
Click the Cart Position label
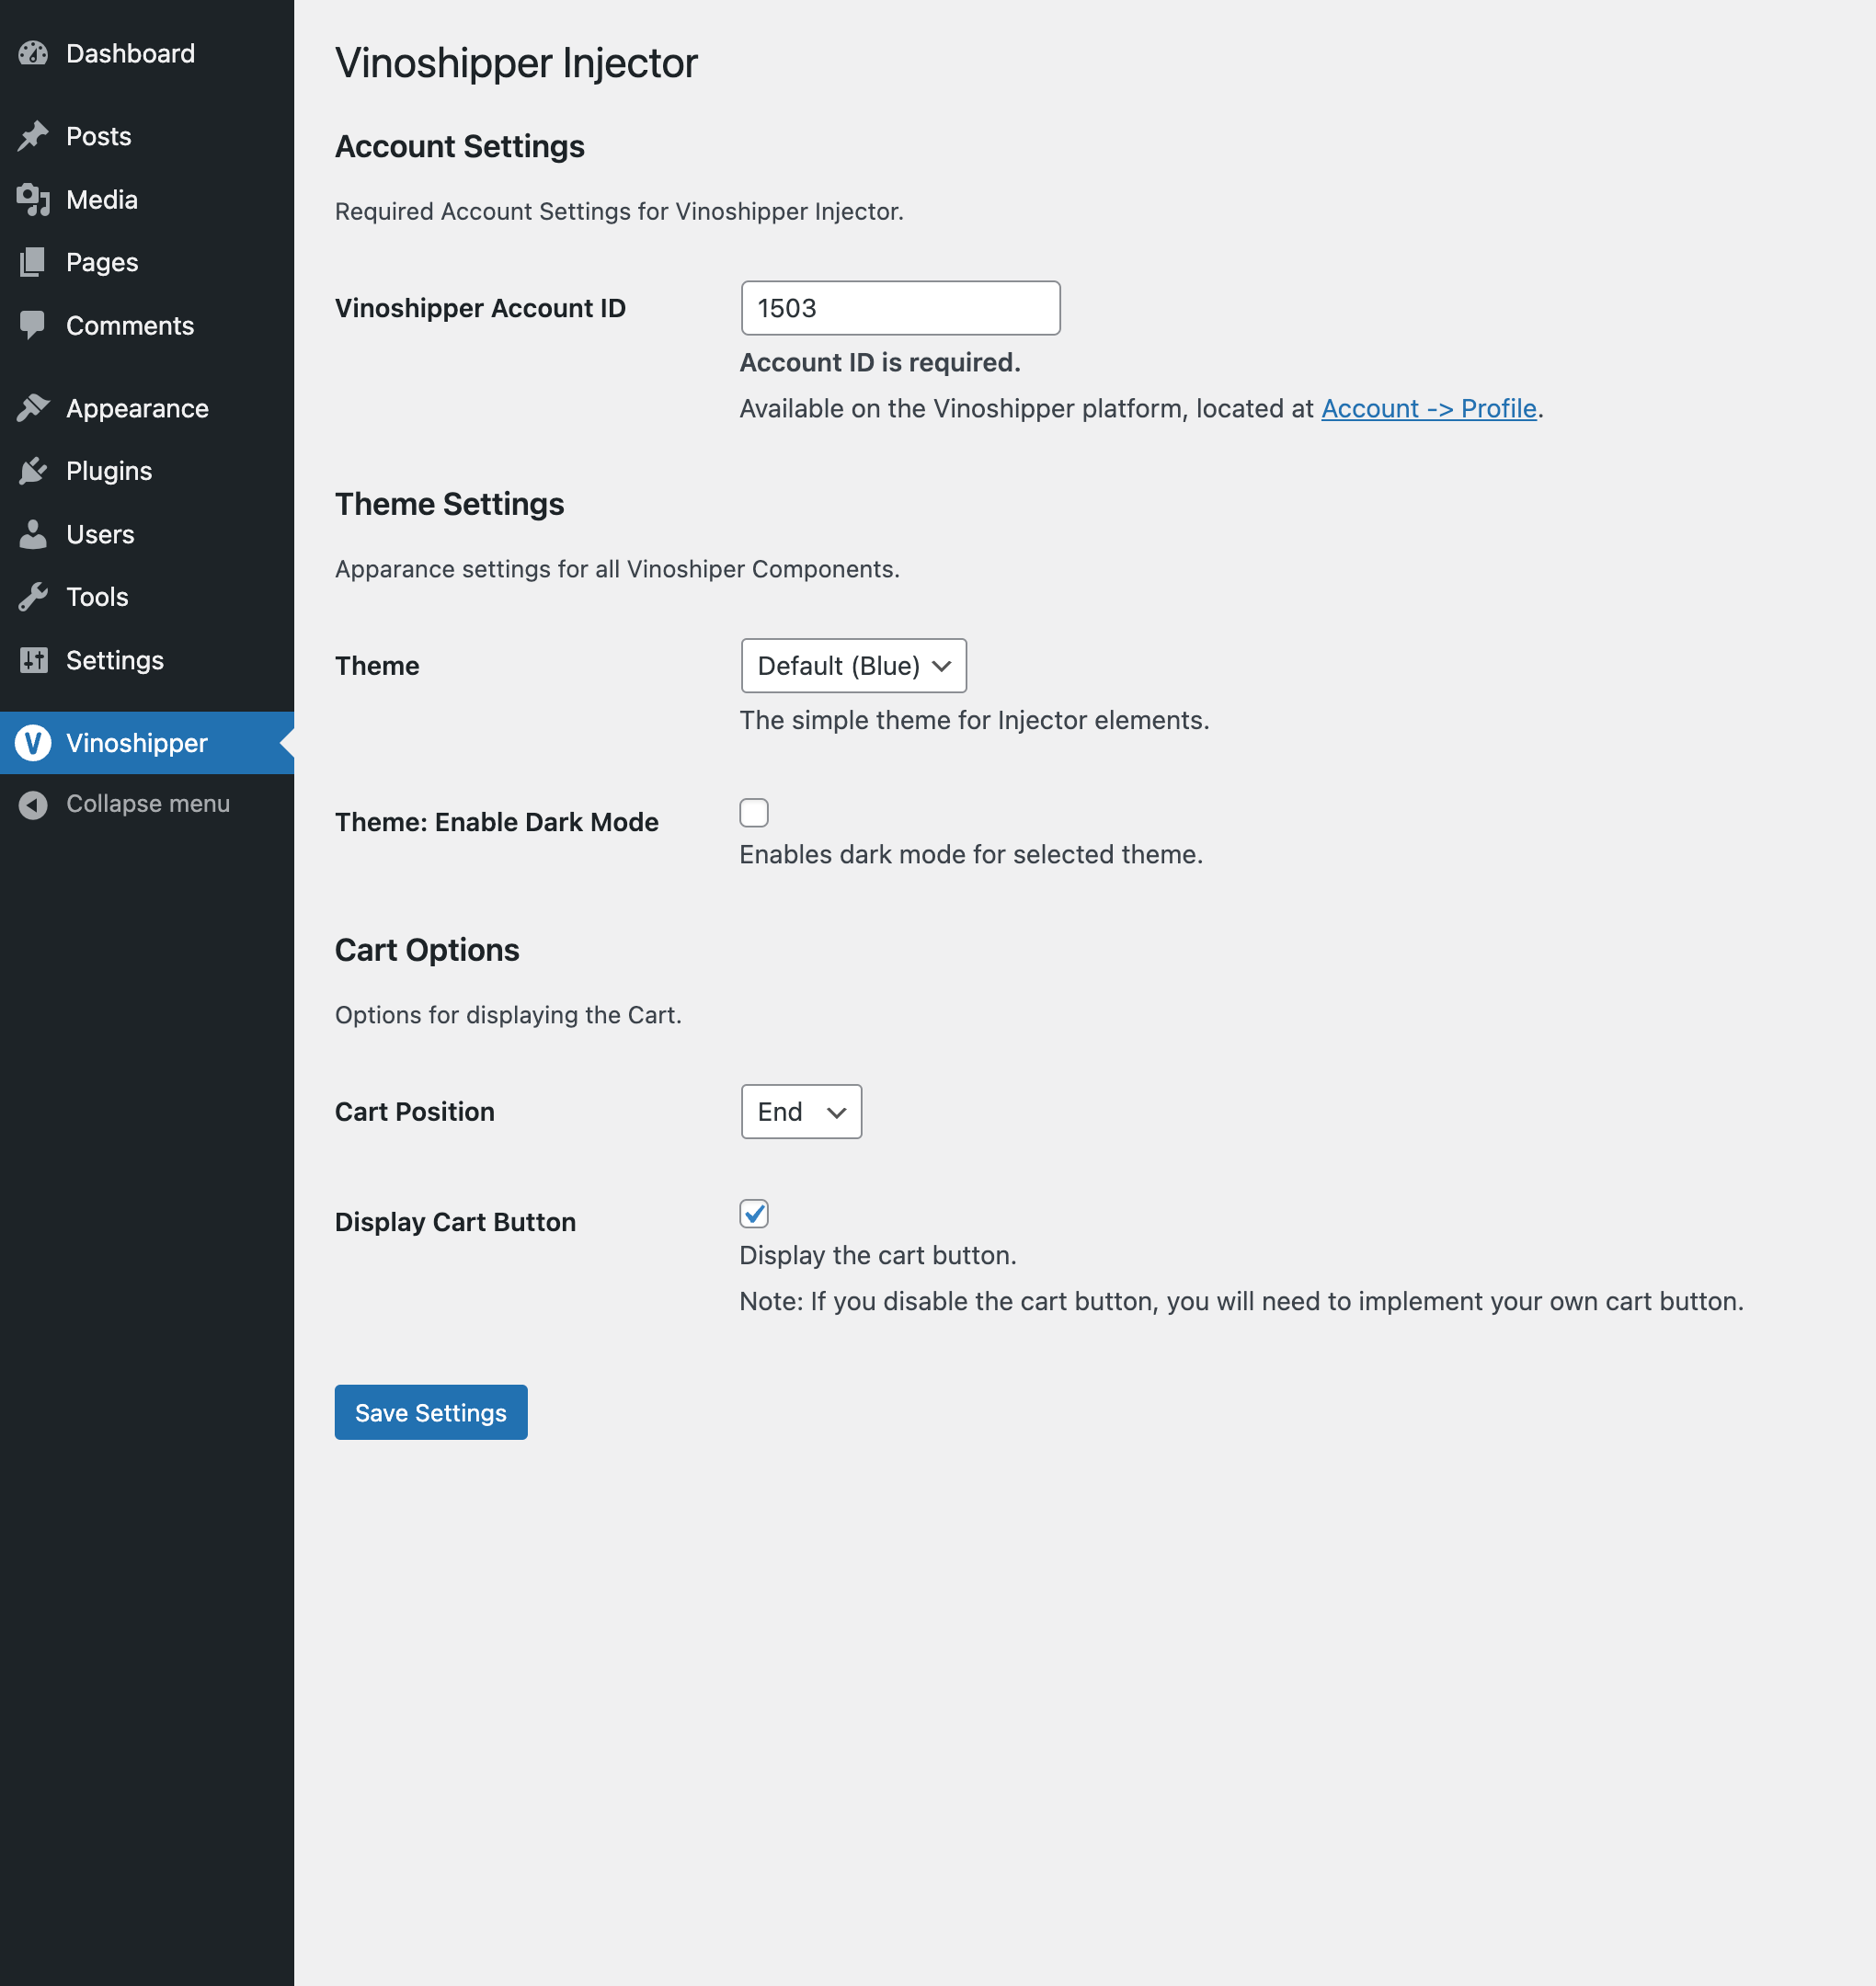(x=415, y=1112)
